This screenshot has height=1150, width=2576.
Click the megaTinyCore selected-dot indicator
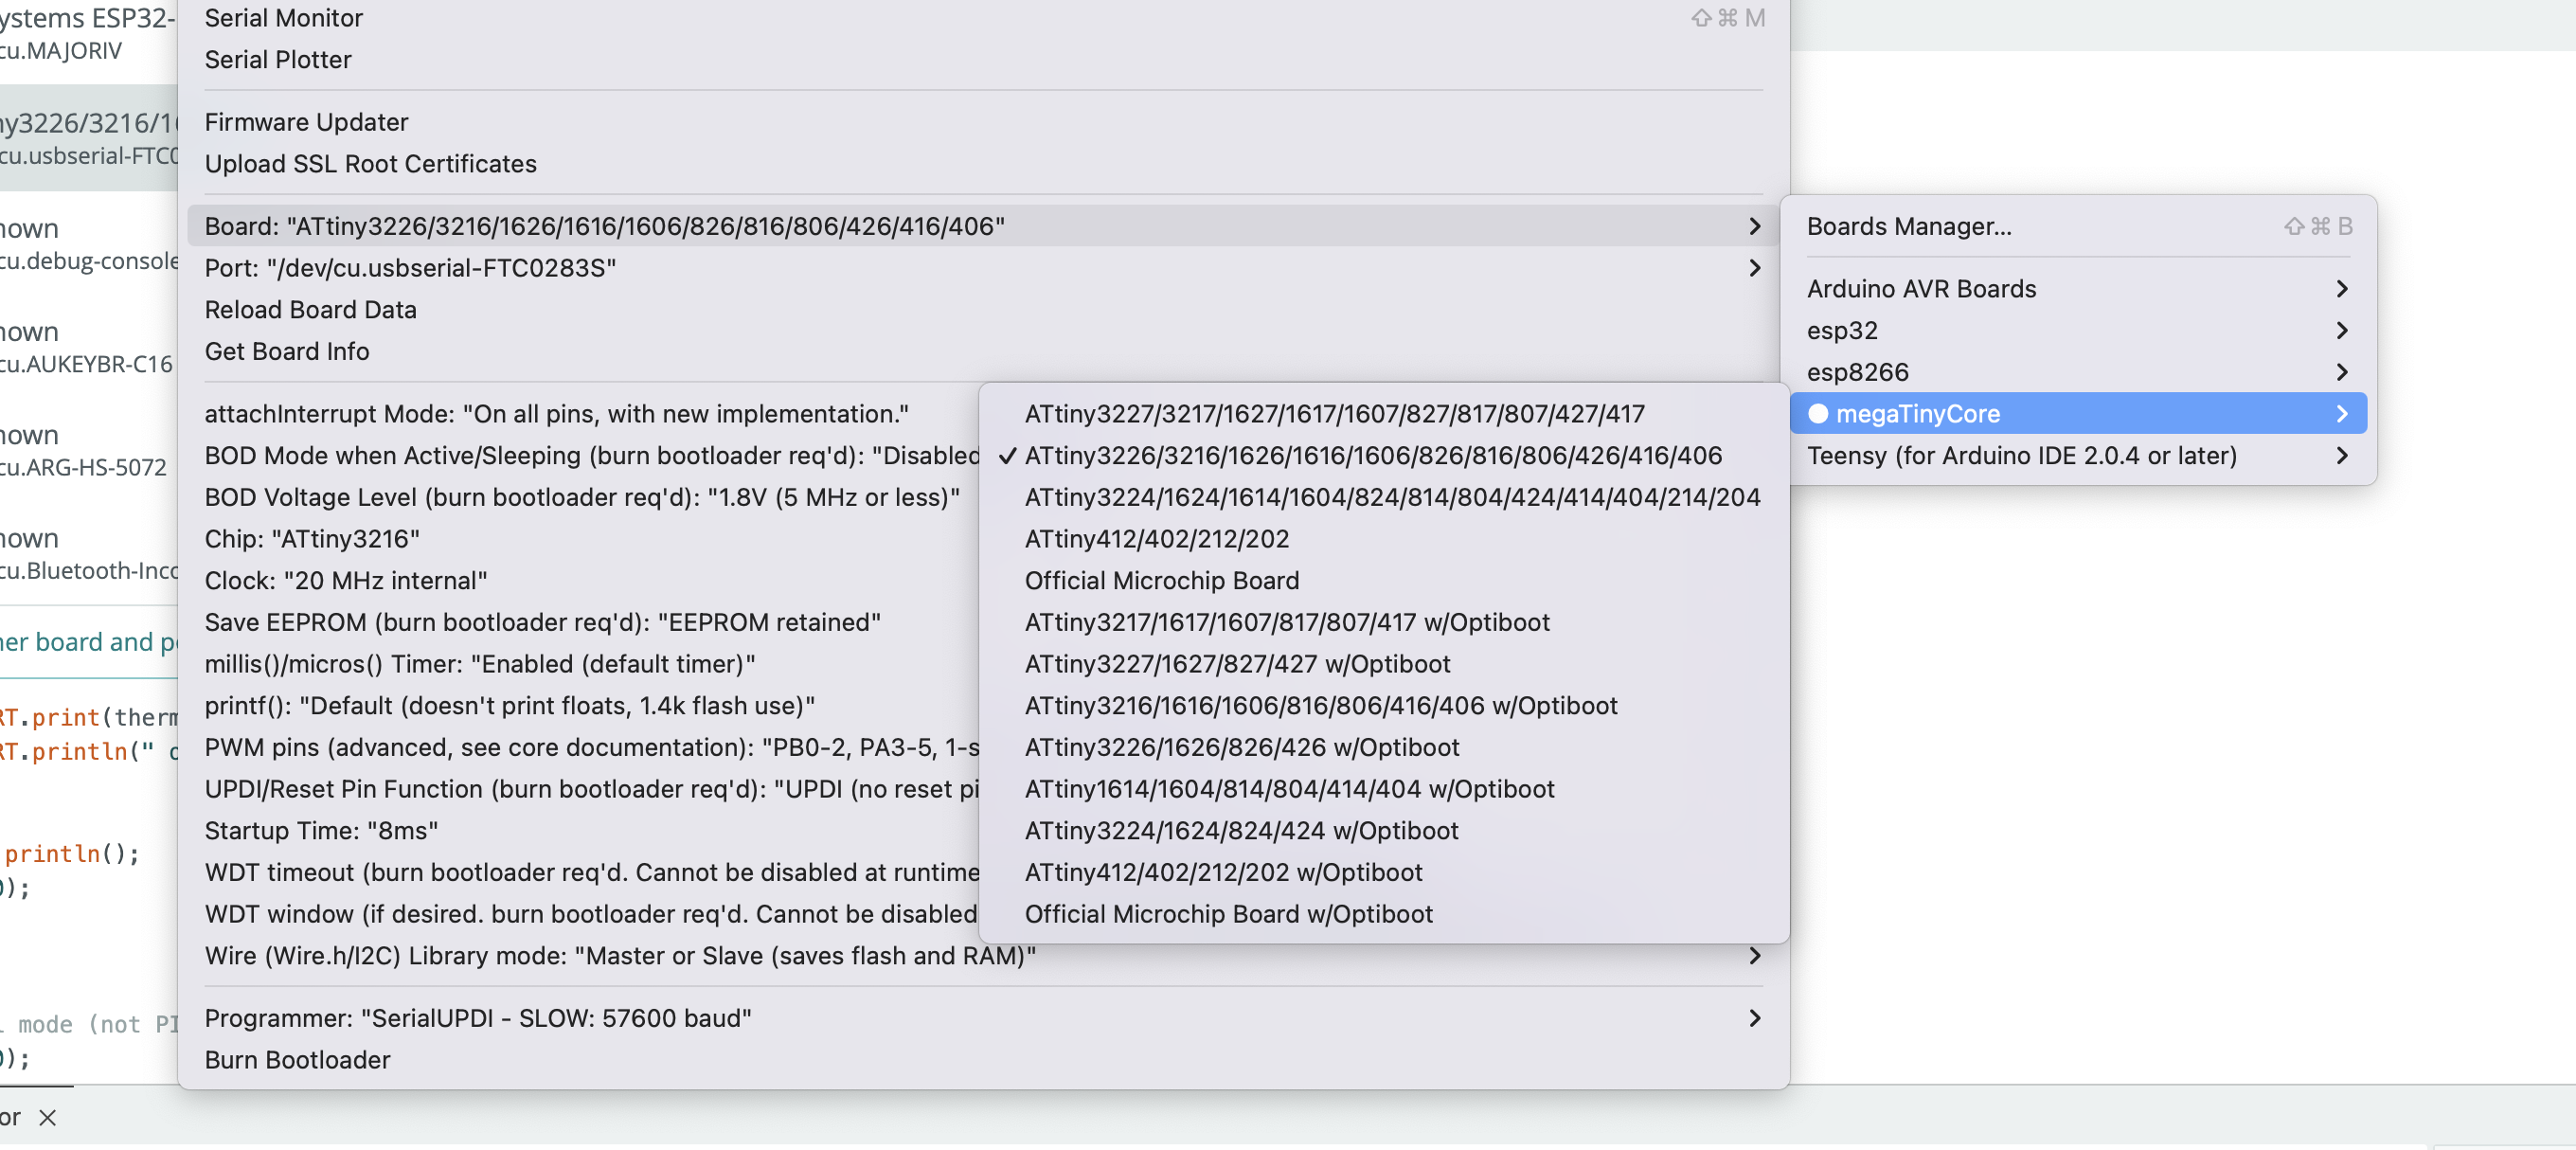1818,414
